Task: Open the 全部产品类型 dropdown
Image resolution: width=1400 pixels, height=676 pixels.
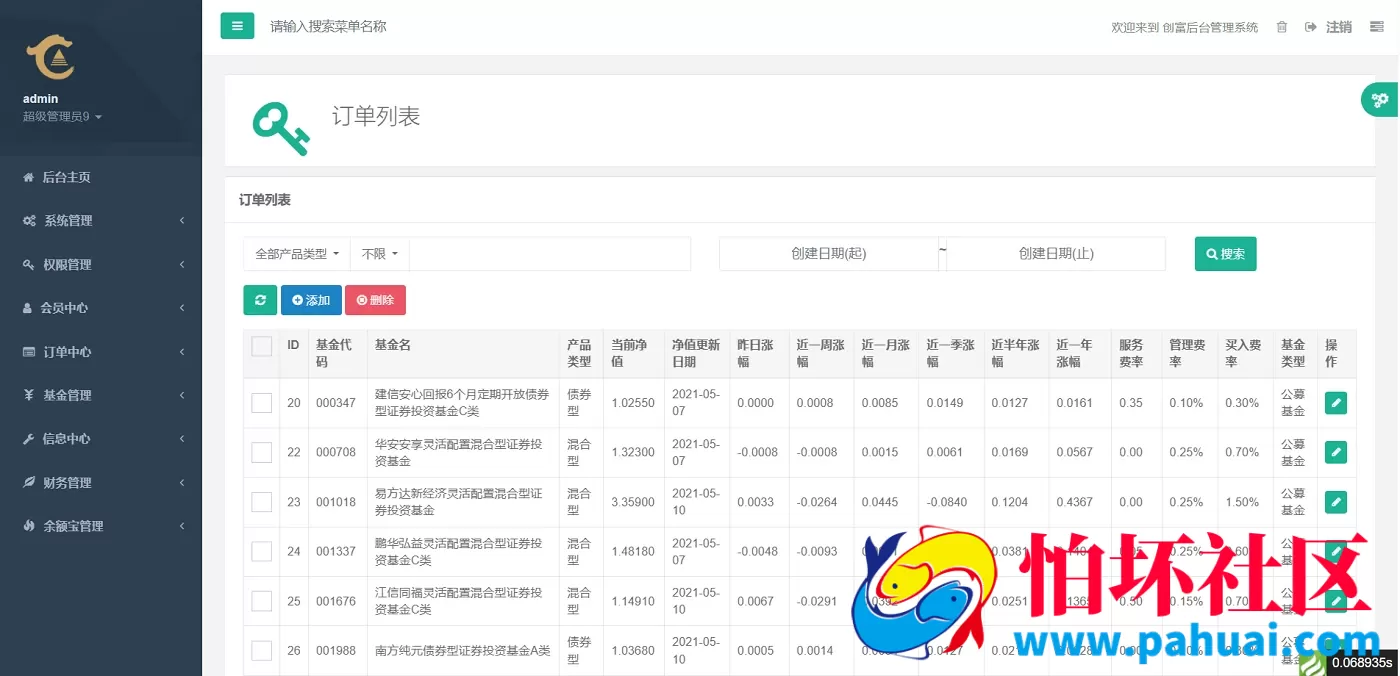Action: [297, 254]
